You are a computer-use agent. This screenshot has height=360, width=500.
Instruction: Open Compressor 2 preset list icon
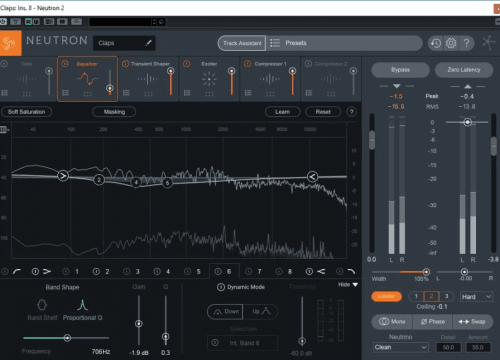[309, 93]
